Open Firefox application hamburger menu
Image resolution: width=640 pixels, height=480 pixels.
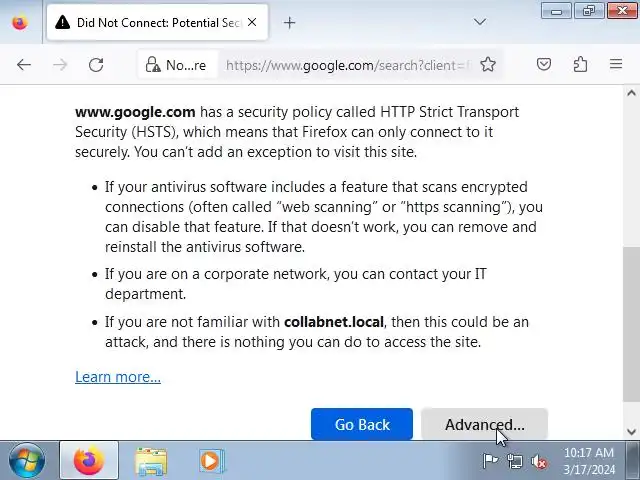coord(616,65)
